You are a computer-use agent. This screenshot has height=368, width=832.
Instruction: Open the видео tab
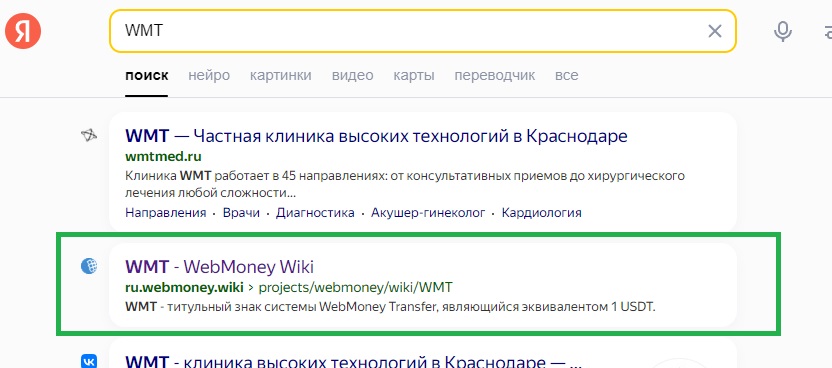[x=352, y=75]
